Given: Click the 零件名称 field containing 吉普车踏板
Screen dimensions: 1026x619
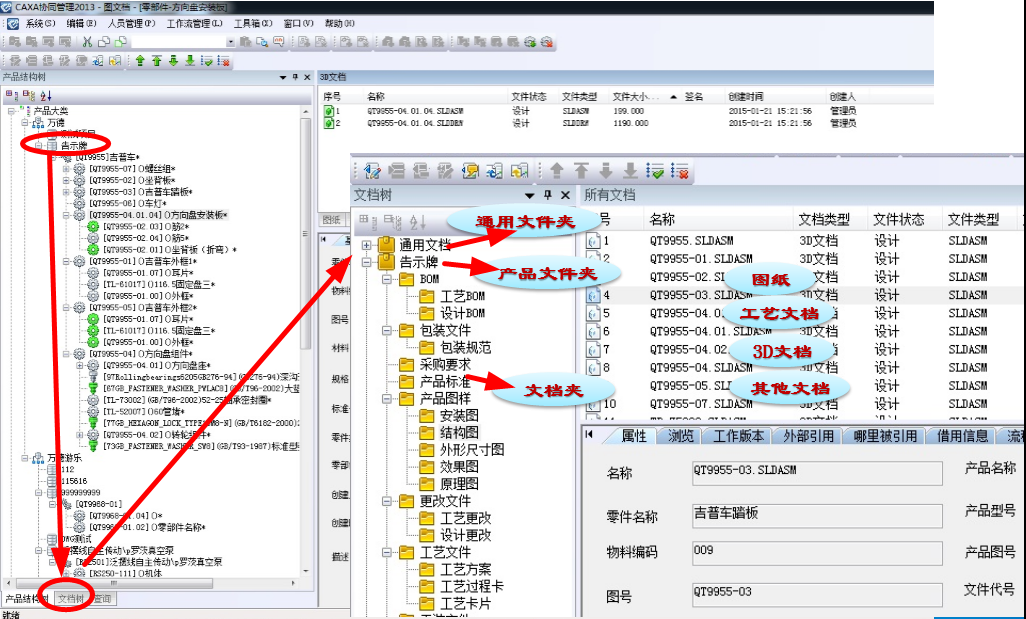Looking at the screenshot, I should pos(817,516).
